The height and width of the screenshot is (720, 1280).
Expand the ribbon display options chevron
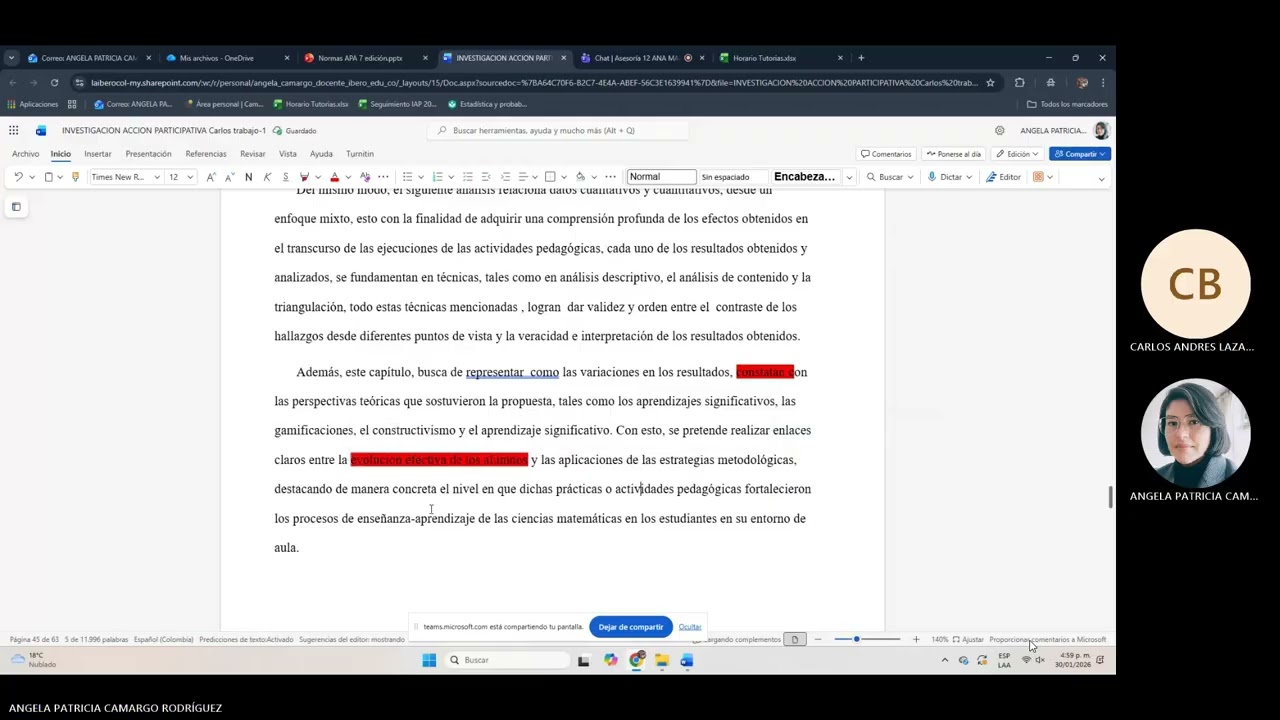[1101, 178]
